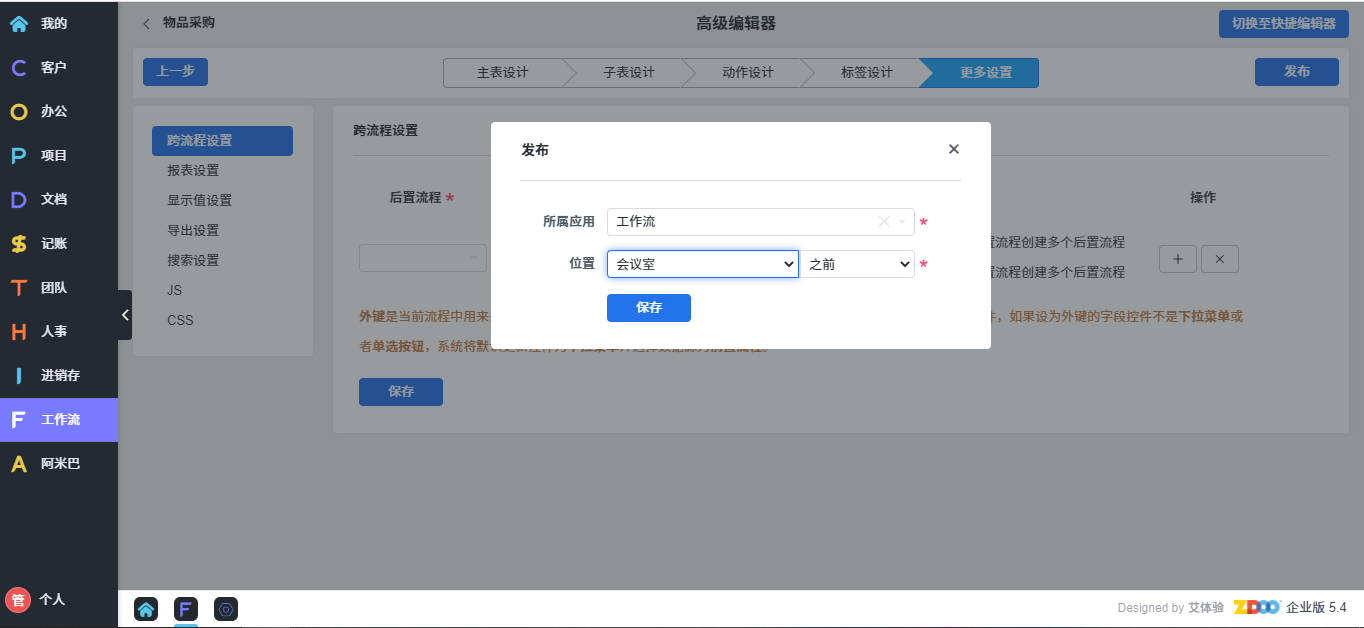Open the 之前 before/after dropdown
Screen dimensions: 1364x628
coord(860,264)
